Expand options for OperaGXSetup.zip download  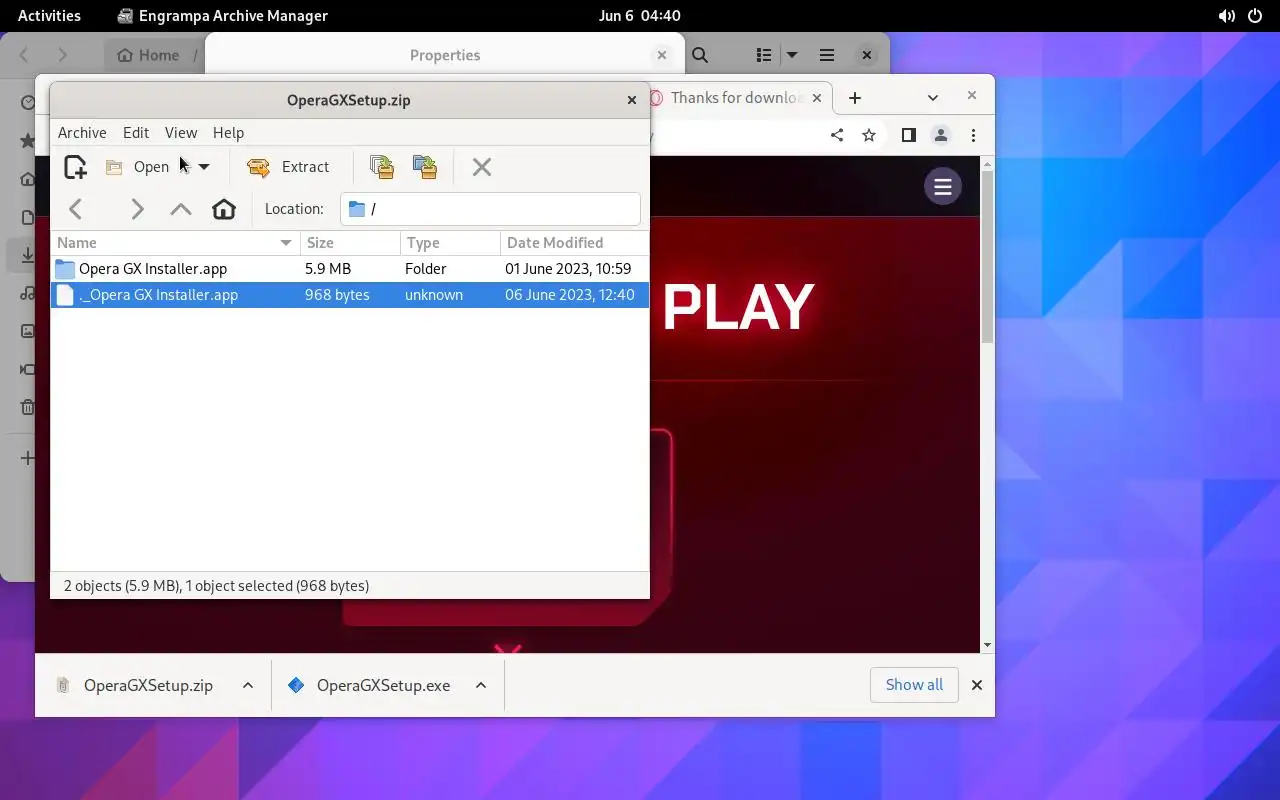click(x=248, y=686)
